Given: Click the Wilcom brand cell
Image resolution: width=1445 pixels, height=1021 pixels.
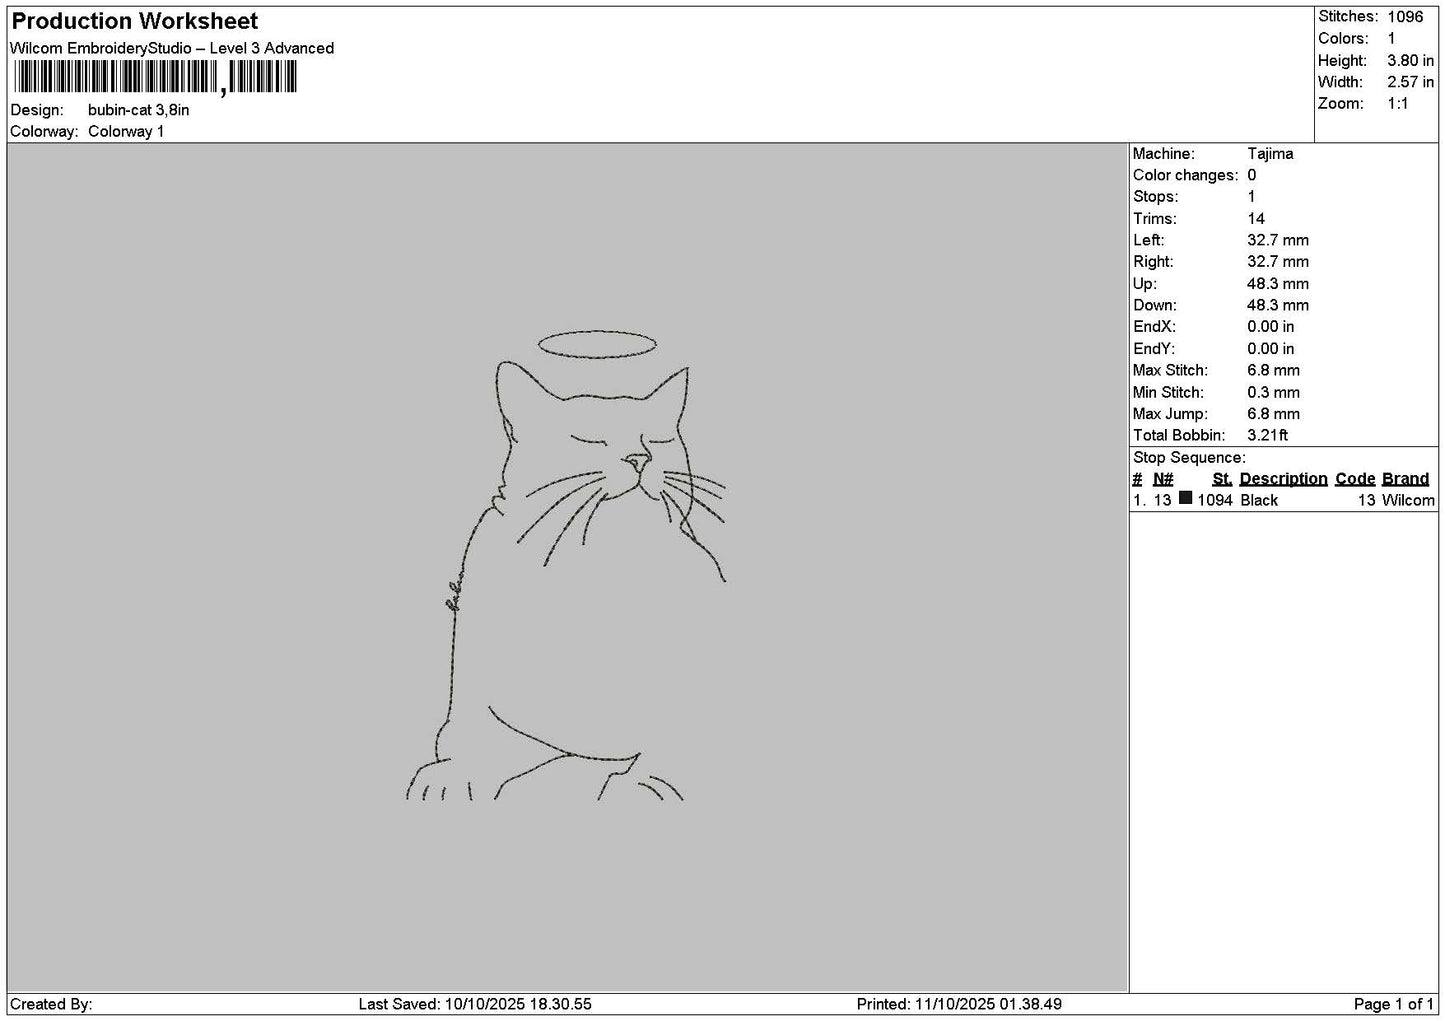Looking at the screenshot, I should 1408,501.
